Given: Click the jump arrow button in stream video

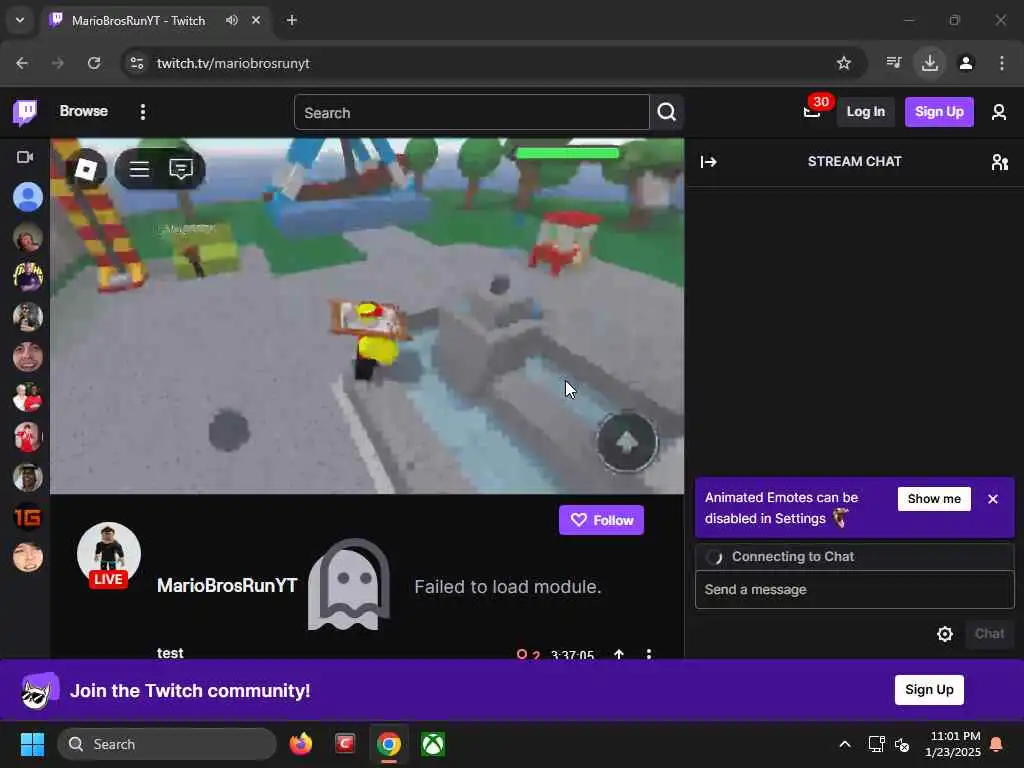Looking at the screenshot, I should coord(626,442).
